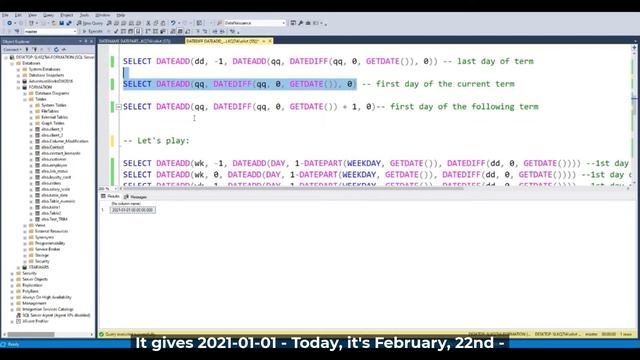The width and height of the screenshot is (640, 360).
Task: Select the XEvent Profiler node
Action: pos(35,322)
